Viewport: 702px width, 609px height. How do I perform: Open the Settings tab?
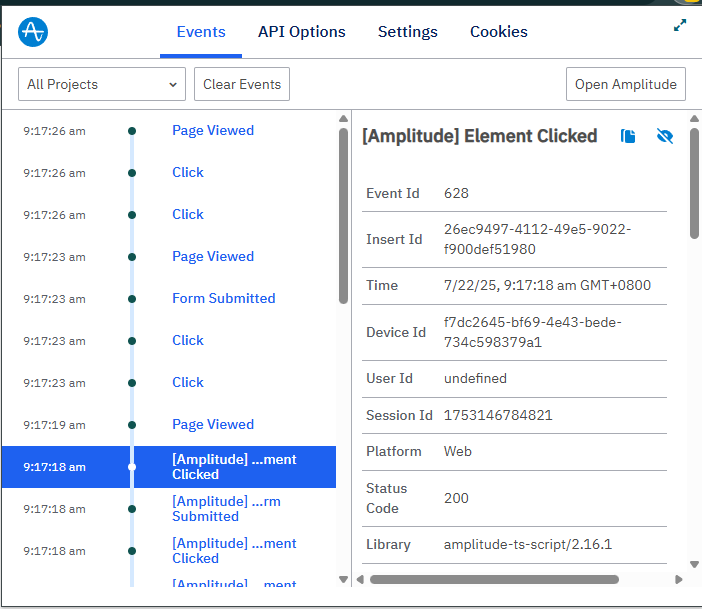[407, 32]
